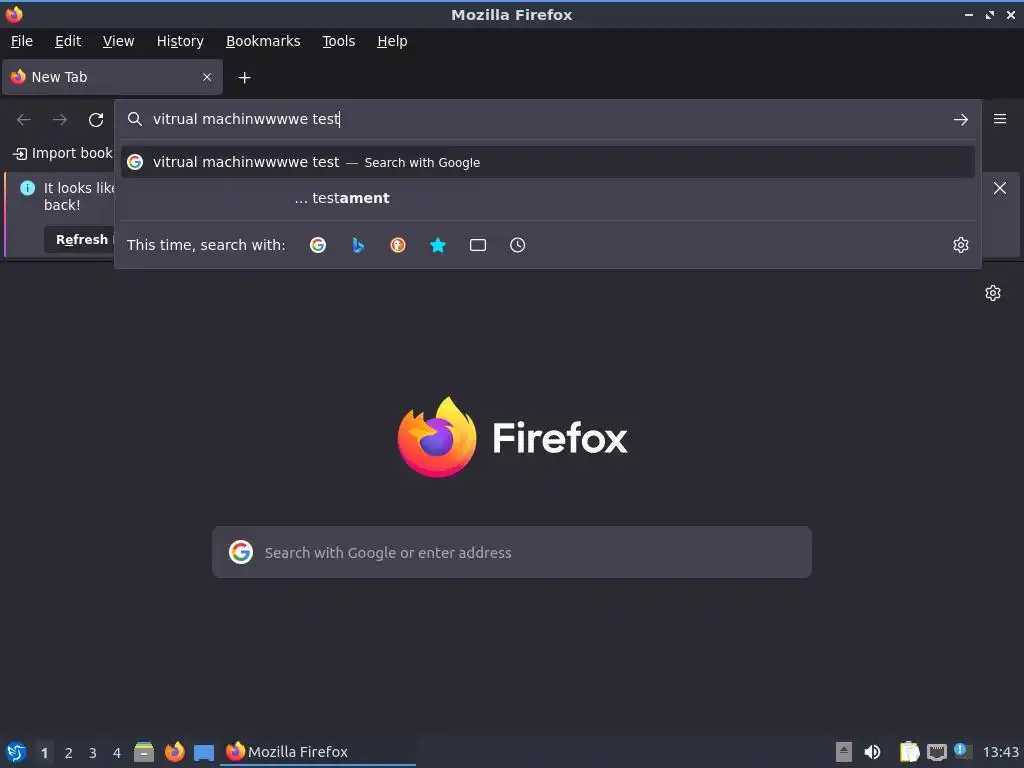1024x768 pixels.
Task: Select the New Tab tab
Action: pos(112,77)
